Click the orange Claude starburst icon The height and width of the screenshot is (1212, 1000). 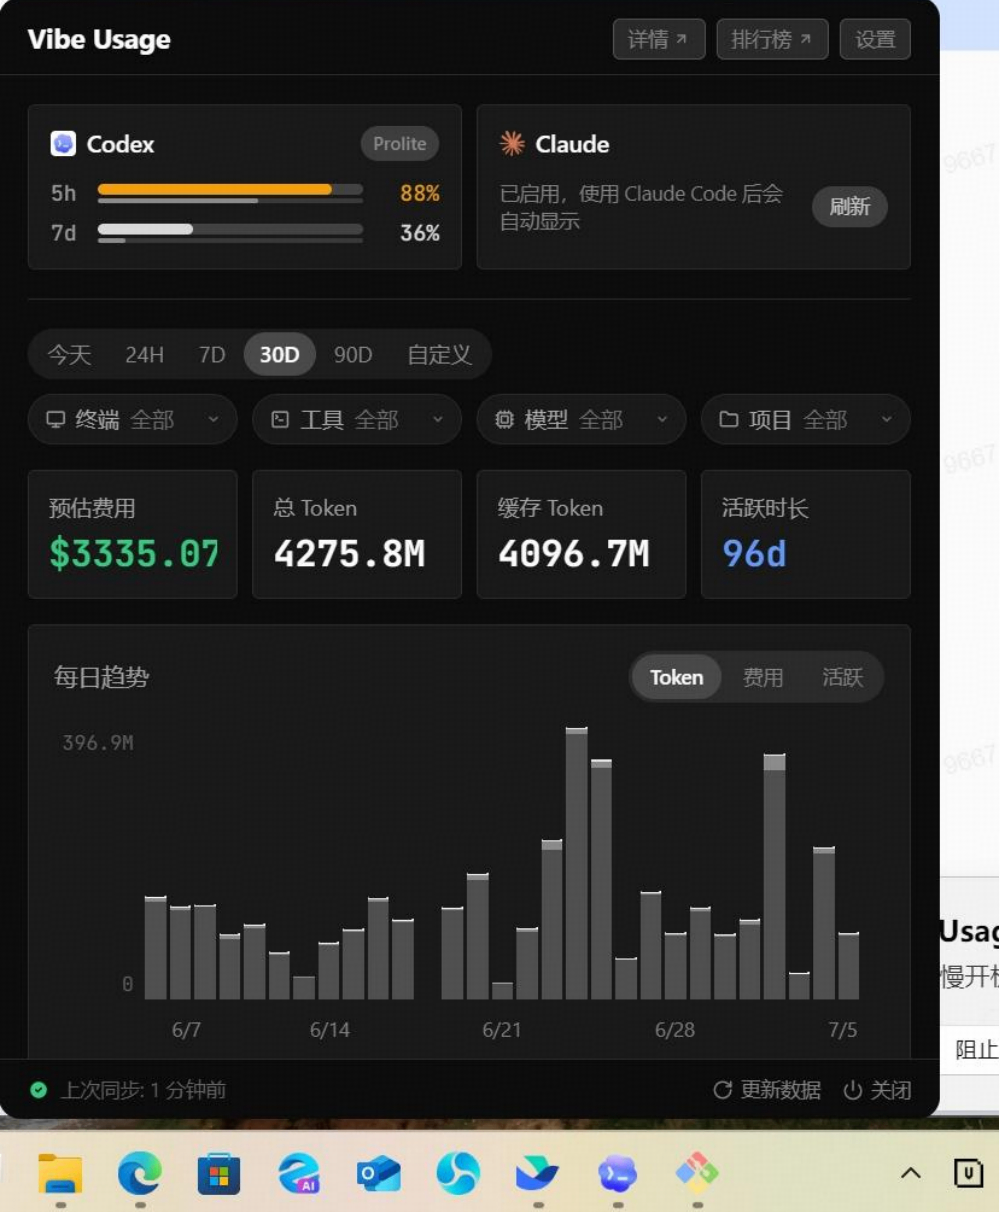(512, 144)
